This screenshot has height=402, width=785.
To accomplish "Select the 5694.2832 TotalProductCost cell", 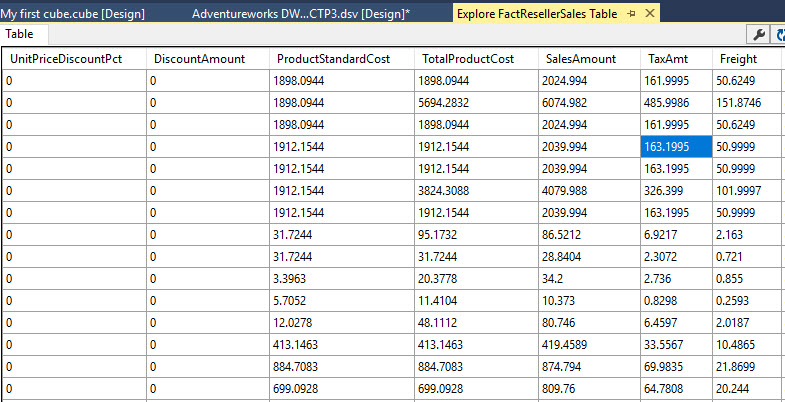I will (478, 102).
